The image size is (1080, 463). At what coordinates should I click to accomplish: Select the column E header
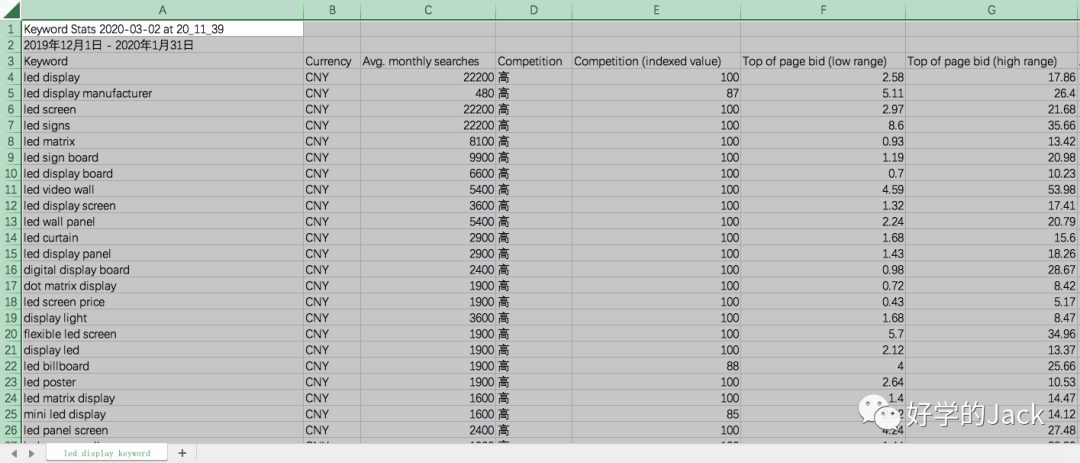(x=656, y=10)
